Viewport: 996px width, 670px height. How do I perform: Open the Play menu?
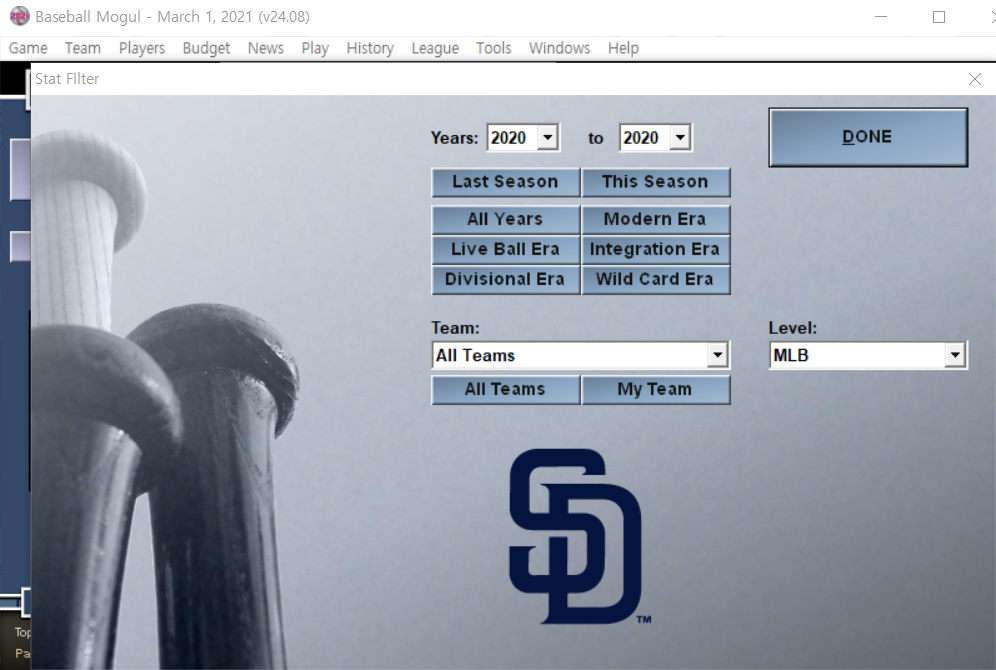(x=314, y=48)
